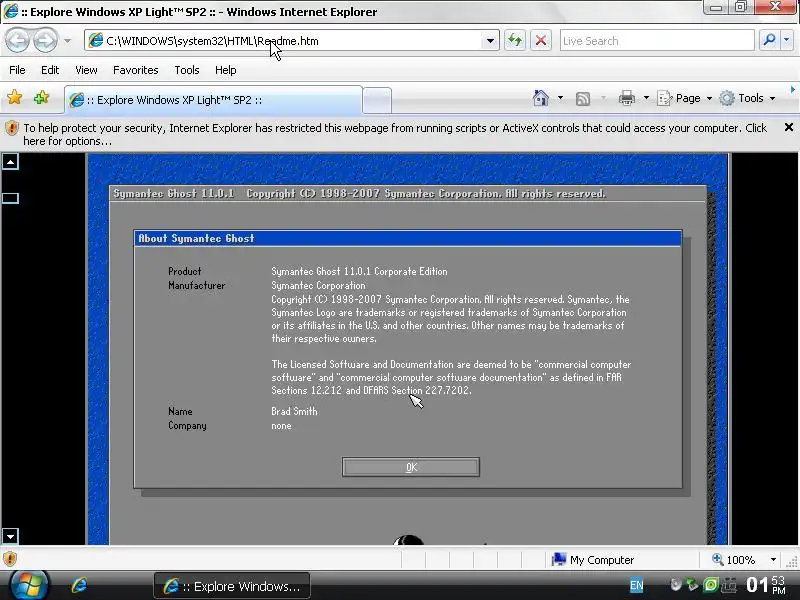
Task: Click the About Symantec Ghost title bar
Action: click(408, 238)
